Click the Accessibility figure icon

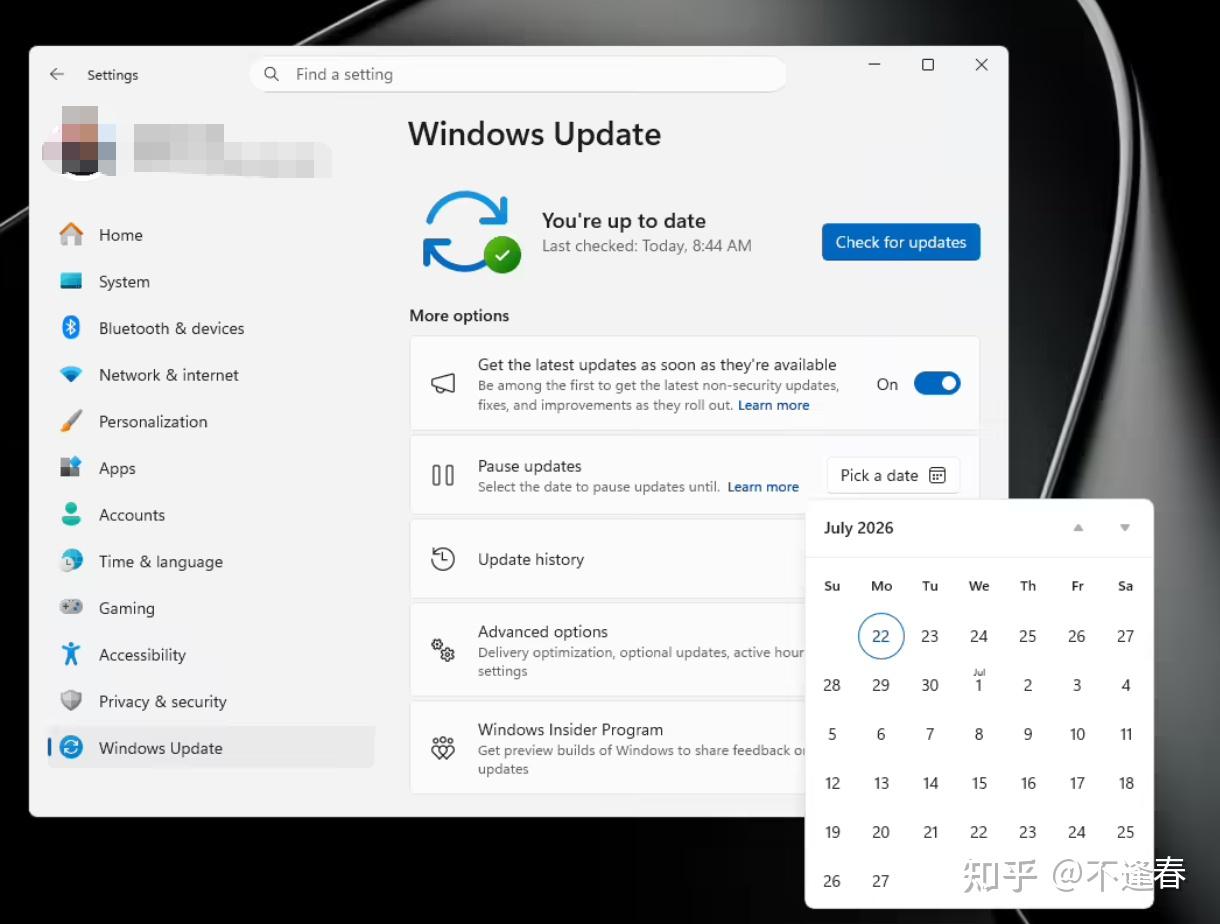(x=71, y=654)
